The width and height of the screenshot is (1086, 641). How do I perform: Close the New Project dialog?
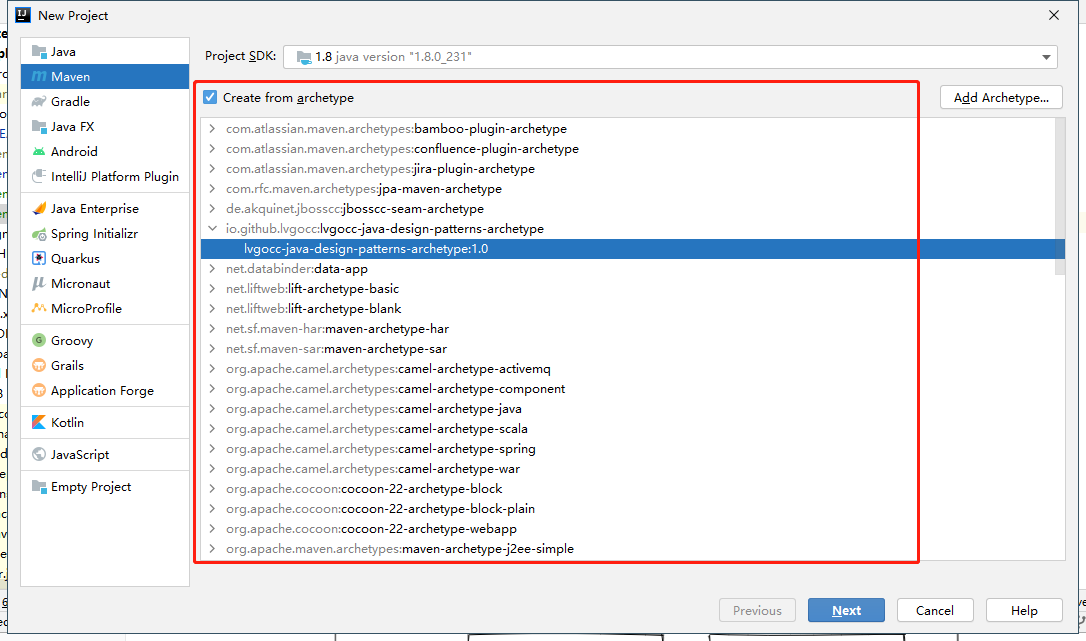point(1053,15)
